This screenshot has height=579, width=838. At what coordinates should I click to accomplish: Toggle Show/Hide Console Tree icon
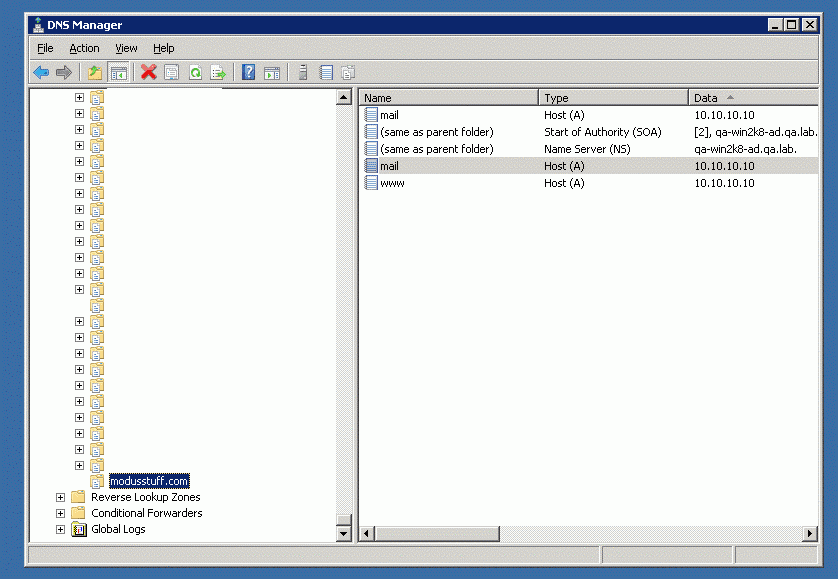tap(119, 72)
